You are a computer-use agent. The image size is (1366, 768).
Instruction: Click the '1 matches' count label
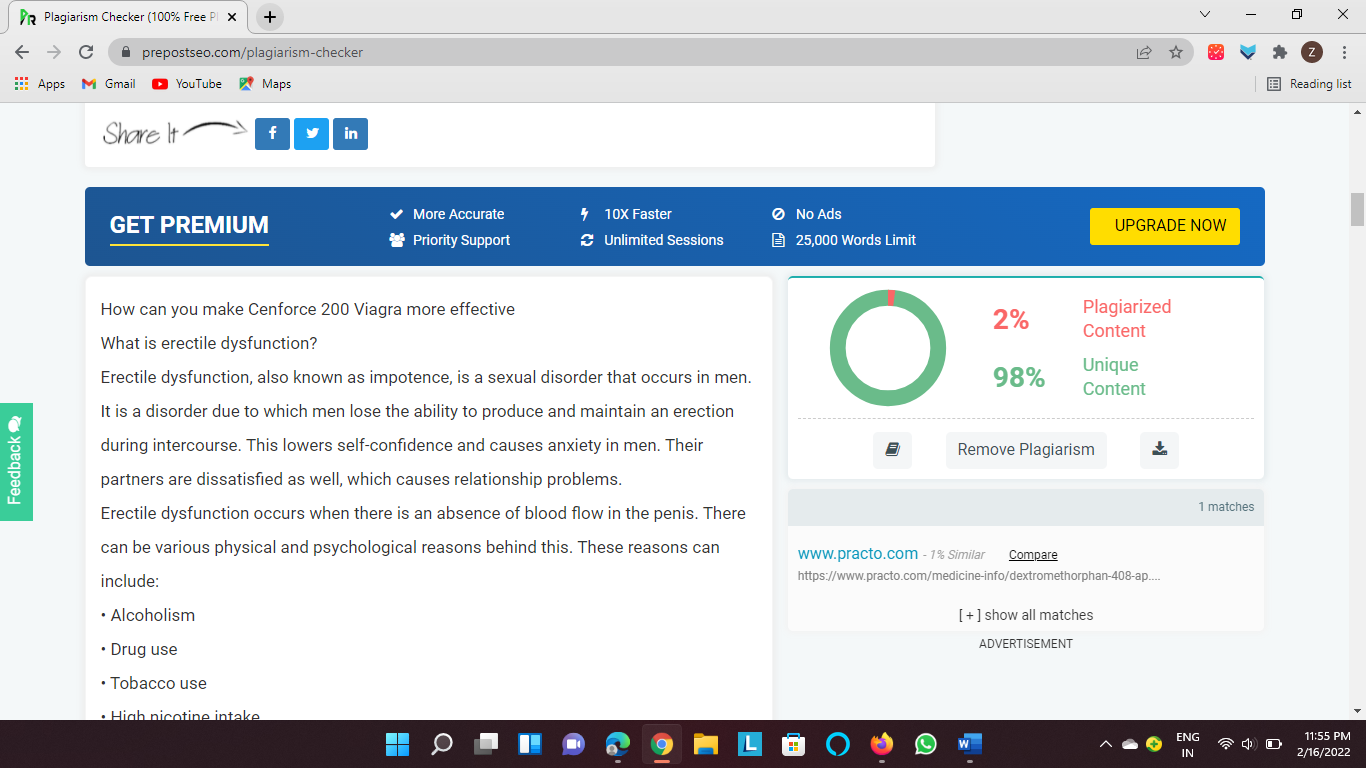1226,507
